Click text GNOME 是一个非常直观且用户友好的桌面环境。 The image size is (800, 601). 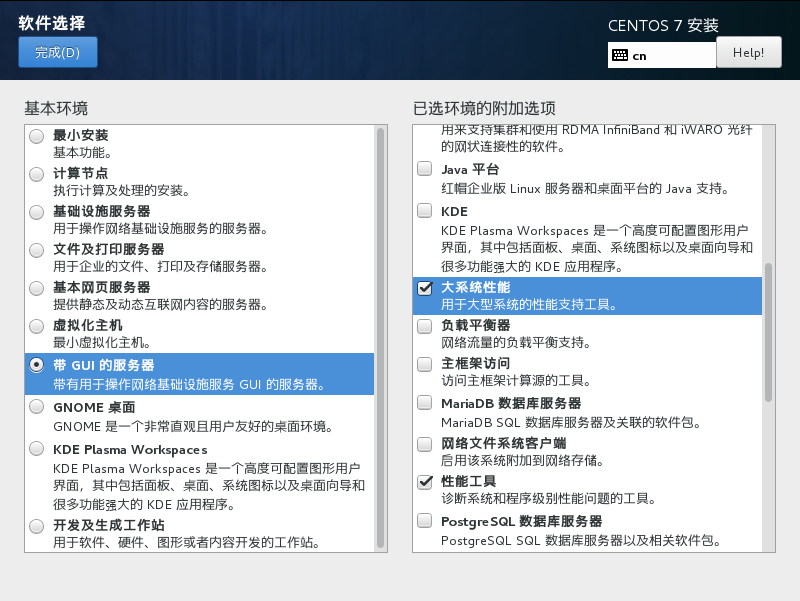pyautogui.click(x=193, y=427)
